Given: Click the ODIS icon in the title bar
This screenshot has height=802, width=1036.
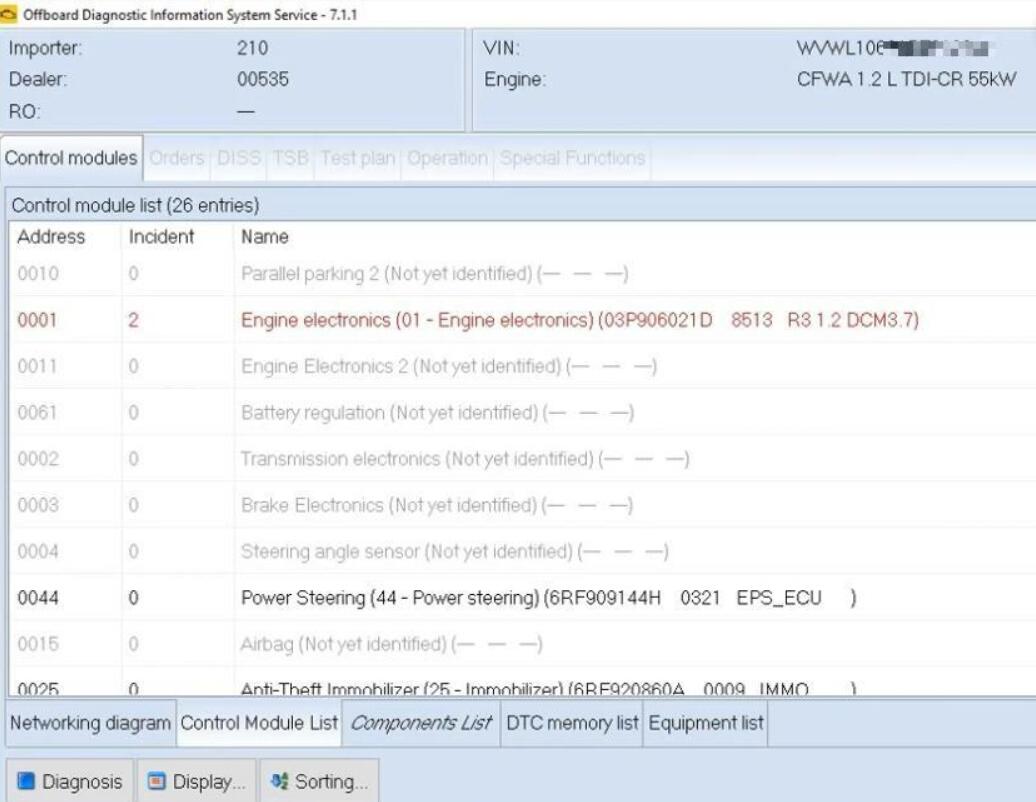Looking at the screenshot, I should (x=10, y=14).
